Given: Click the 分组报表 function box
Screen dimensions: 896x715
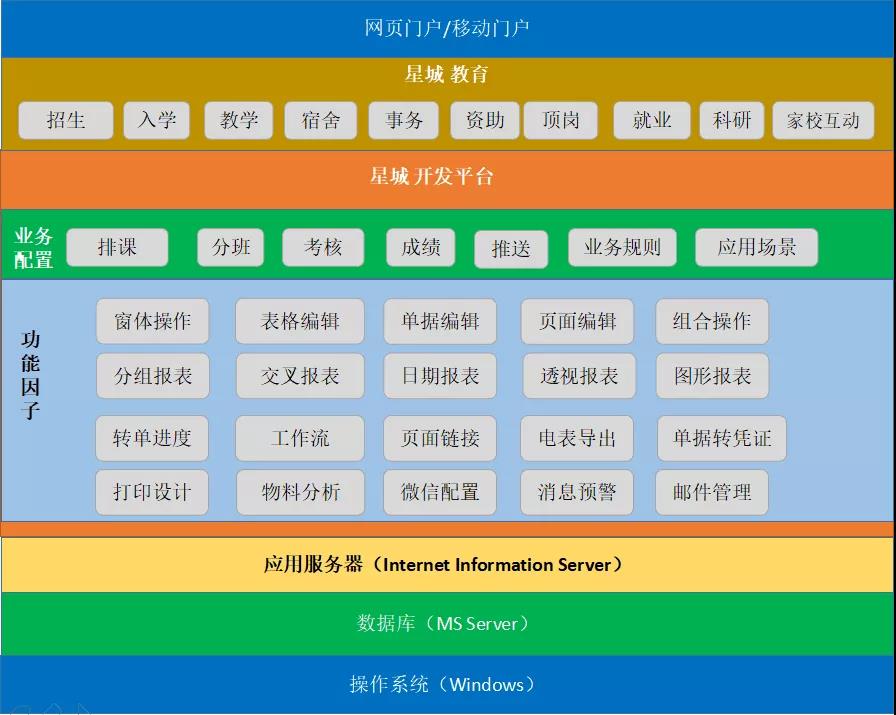Looking at the screenshot, I should pyautogui.click(x=153, y=376).
